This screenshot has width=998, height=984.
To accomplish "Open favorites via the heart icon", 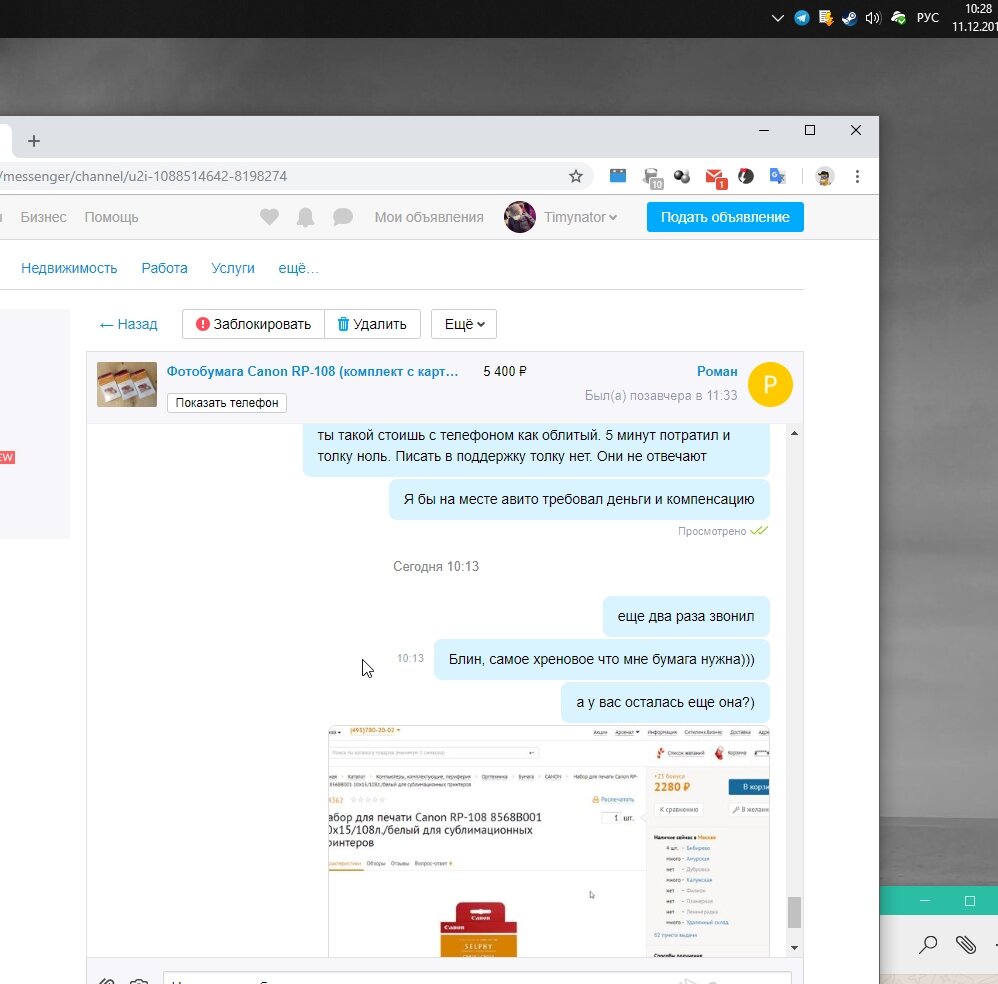I will click(x=269, y=217).
